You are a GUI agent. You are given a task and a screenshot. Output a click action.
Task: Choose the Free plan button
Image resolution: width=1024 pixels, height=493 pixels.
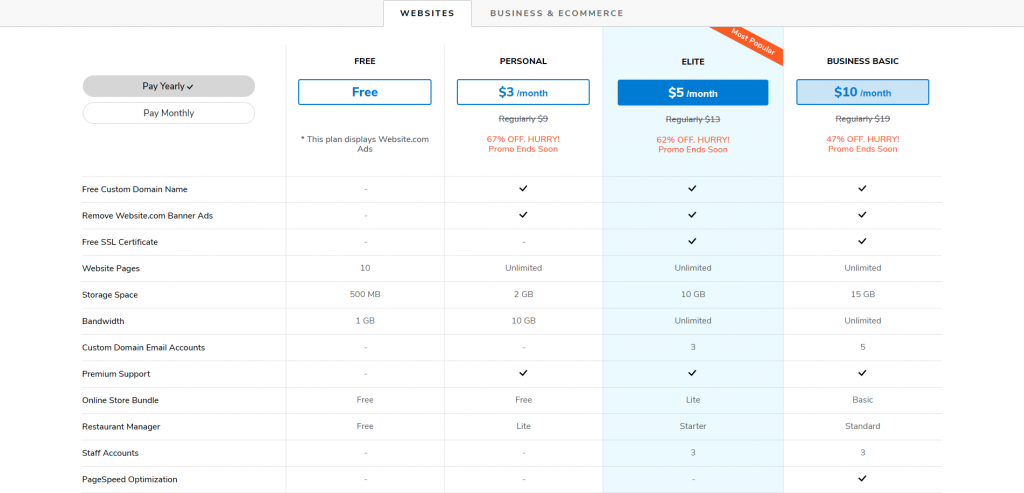tap(364, 92)
